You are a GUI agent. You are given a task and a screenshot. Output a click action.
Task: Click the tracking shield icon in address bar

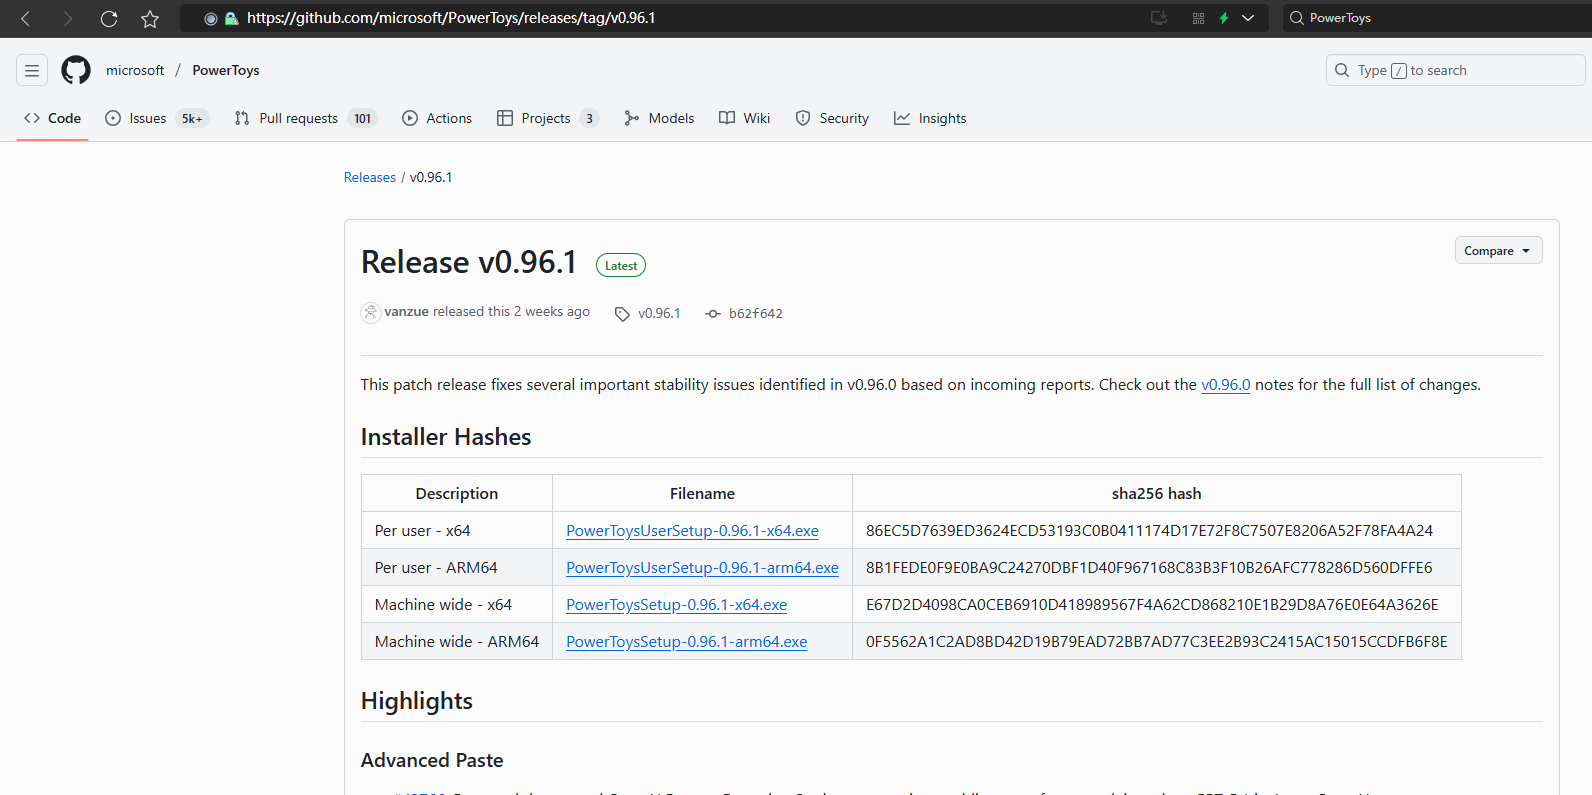click(210, 18)
